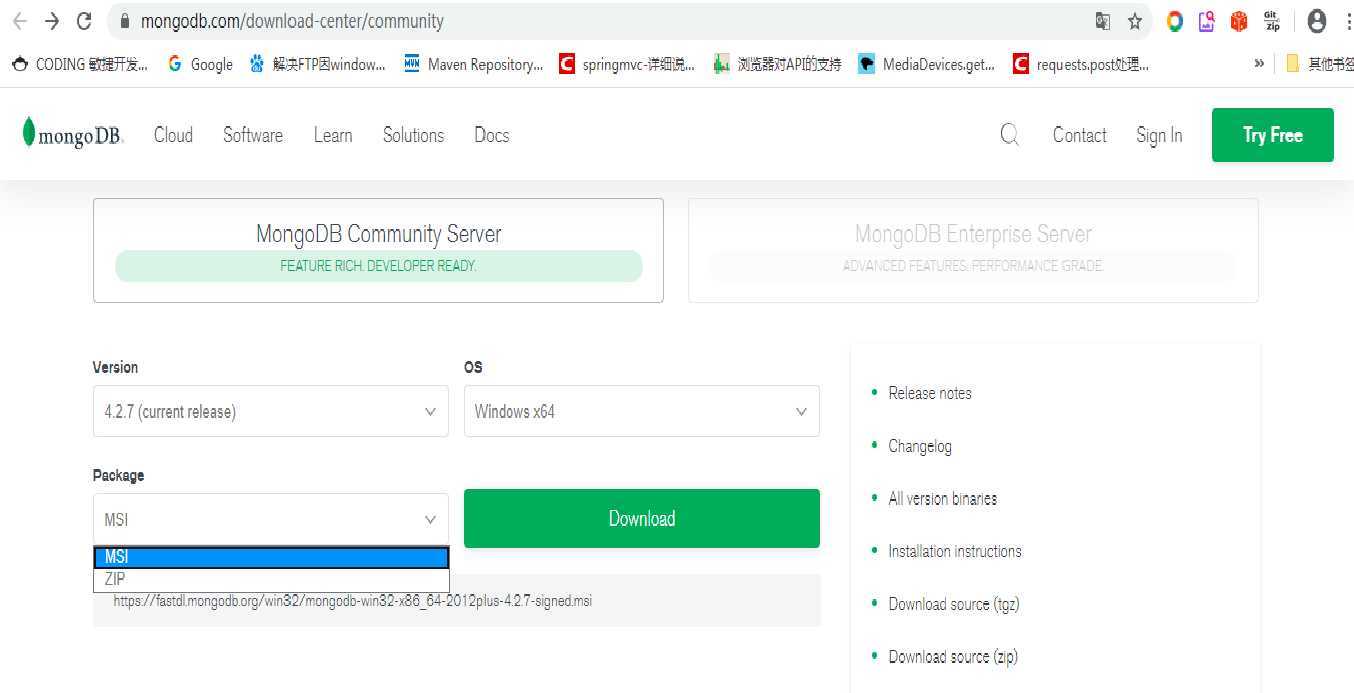Open the OS dropdown showing Windows x64
The image size is (1354, 693).
pyautogui.click(x=642, y=411)
